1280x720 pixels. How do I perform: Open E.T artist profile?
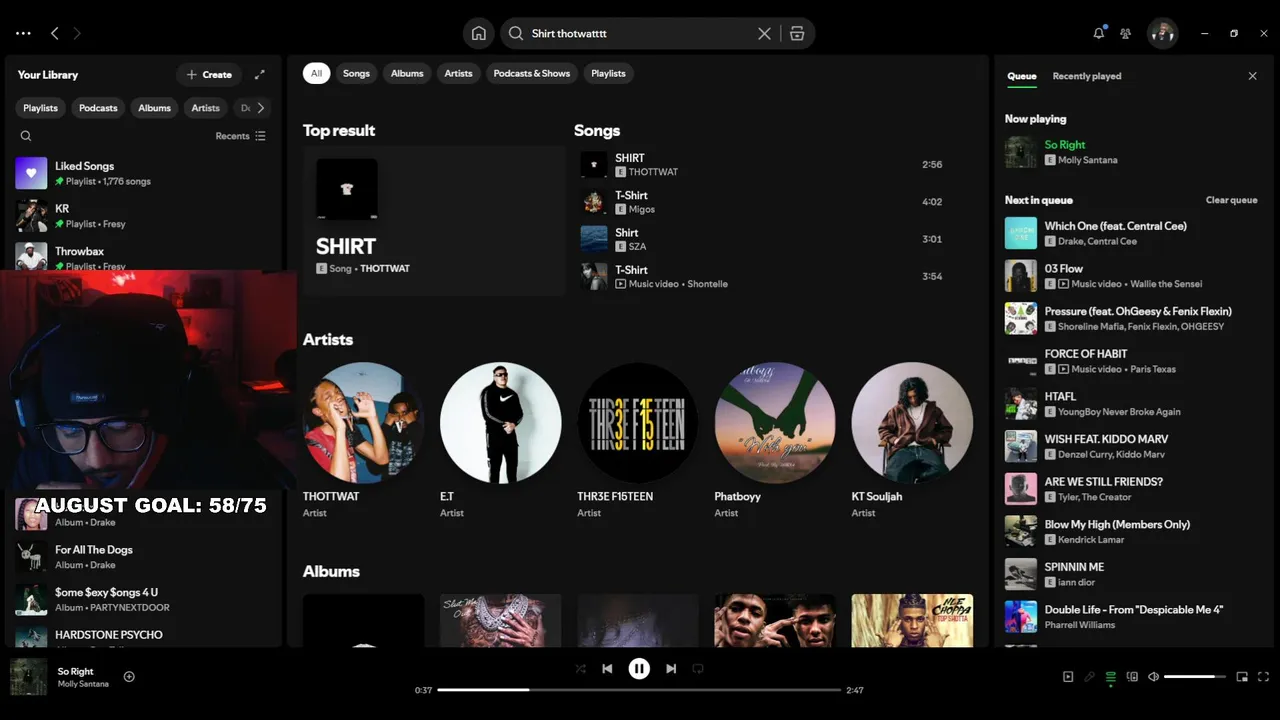click(500, 440)
